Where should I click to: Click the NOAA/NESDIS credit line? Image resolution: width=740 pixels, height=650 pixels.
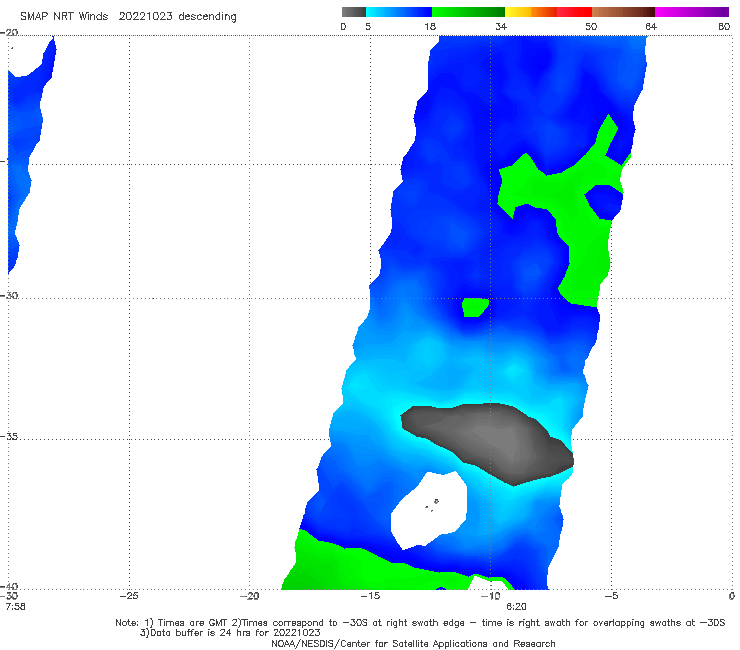click(x=413, y=643)
